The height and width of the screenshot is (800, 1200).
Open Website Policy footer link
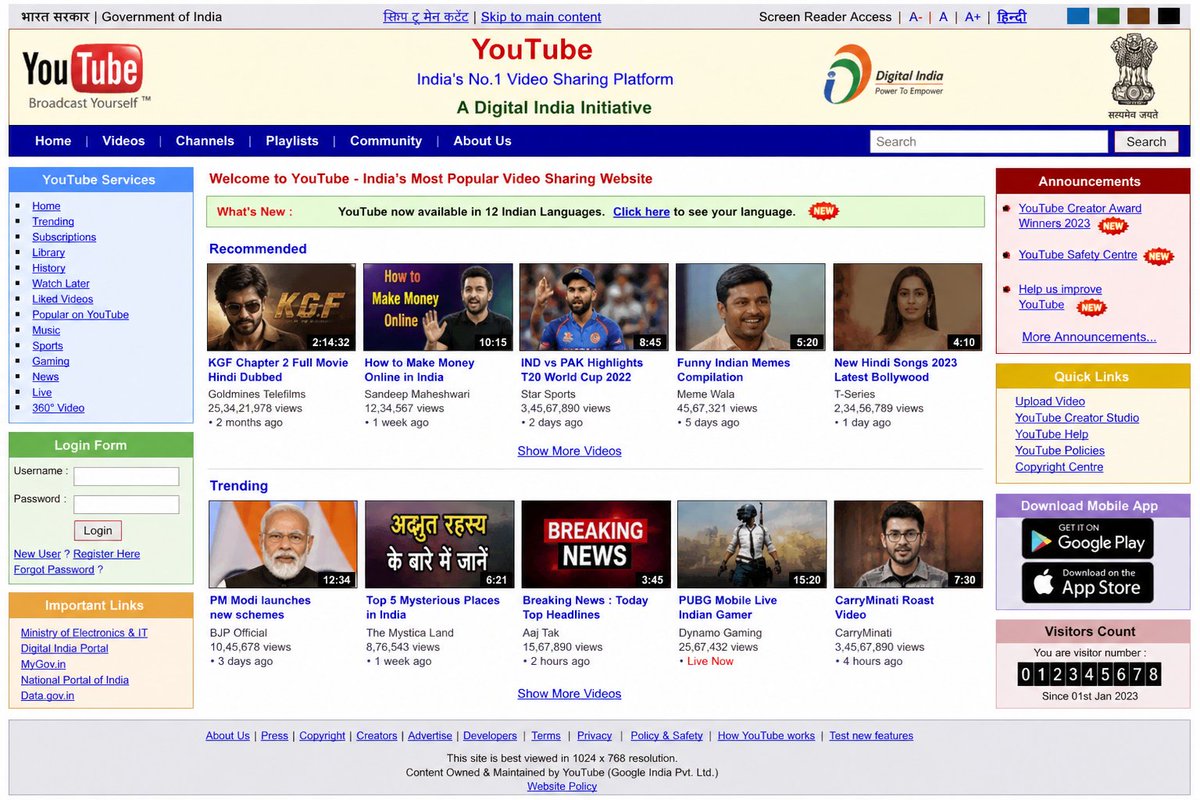tap(562, 787)
